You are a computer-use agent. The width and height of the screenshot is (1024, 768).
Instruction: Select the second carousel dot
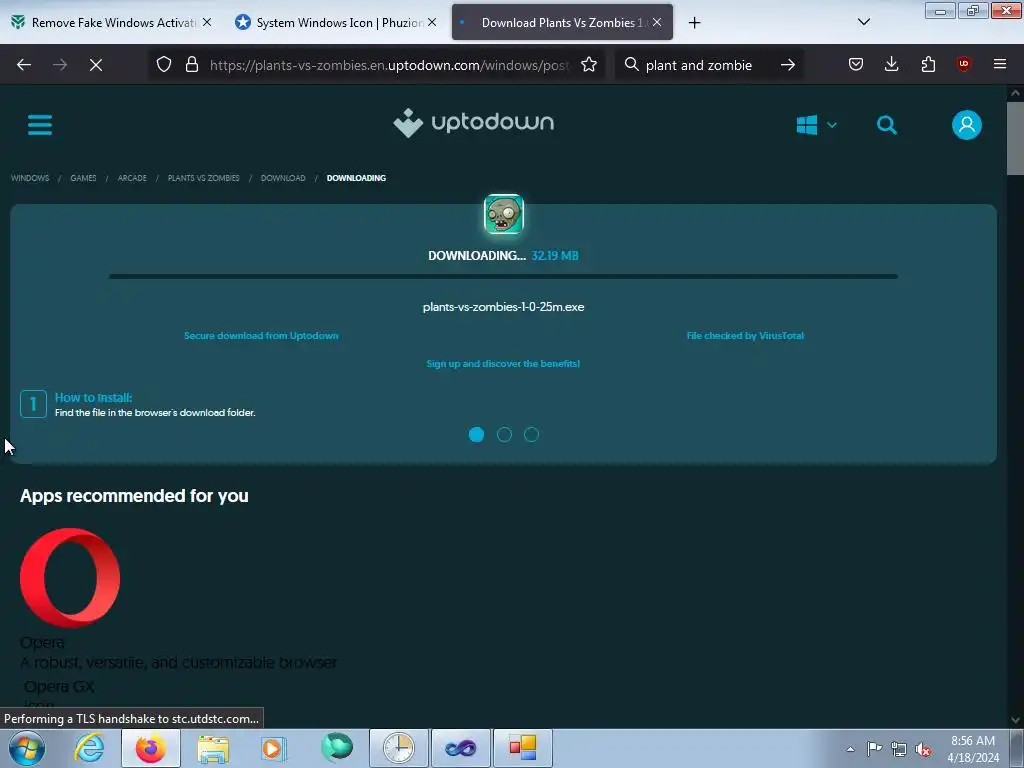pyautogui.click(x=504, y=434)
